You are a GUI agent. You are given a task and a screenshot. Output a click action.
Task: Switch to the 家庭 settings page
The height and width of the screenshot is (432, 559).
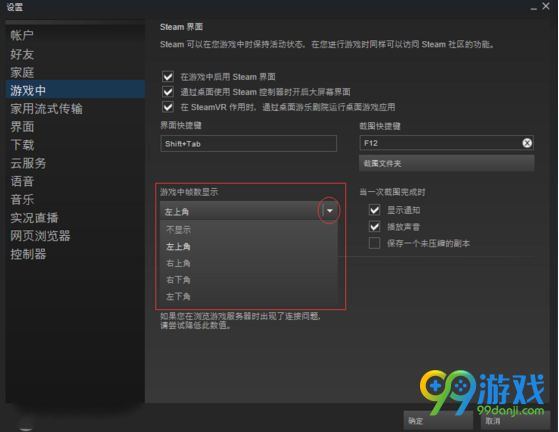click(22, 72)
